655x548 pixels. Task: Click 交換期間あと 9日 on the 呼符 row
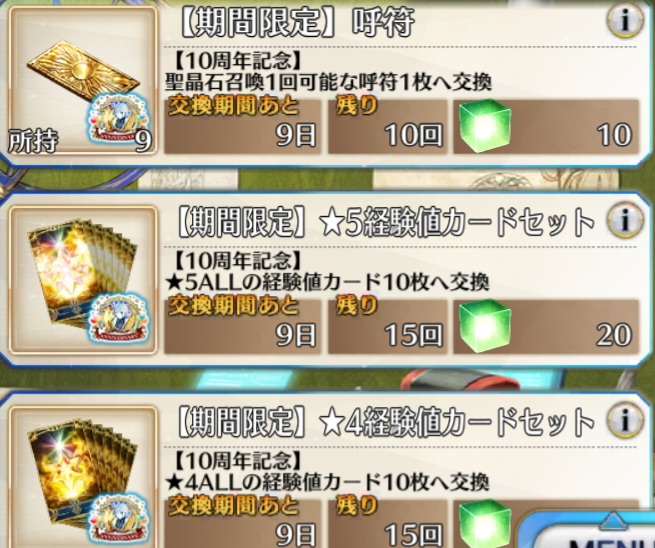pos(243,126)
